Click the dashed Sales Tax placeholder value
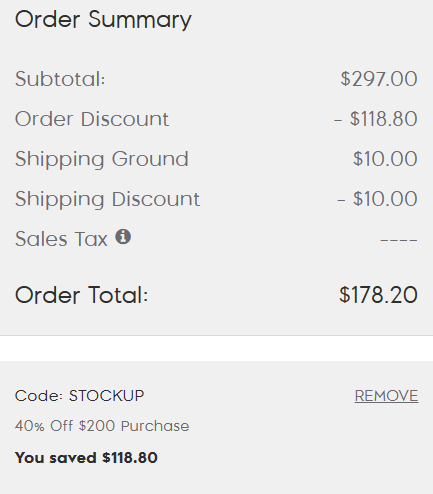 coord(399,240)
